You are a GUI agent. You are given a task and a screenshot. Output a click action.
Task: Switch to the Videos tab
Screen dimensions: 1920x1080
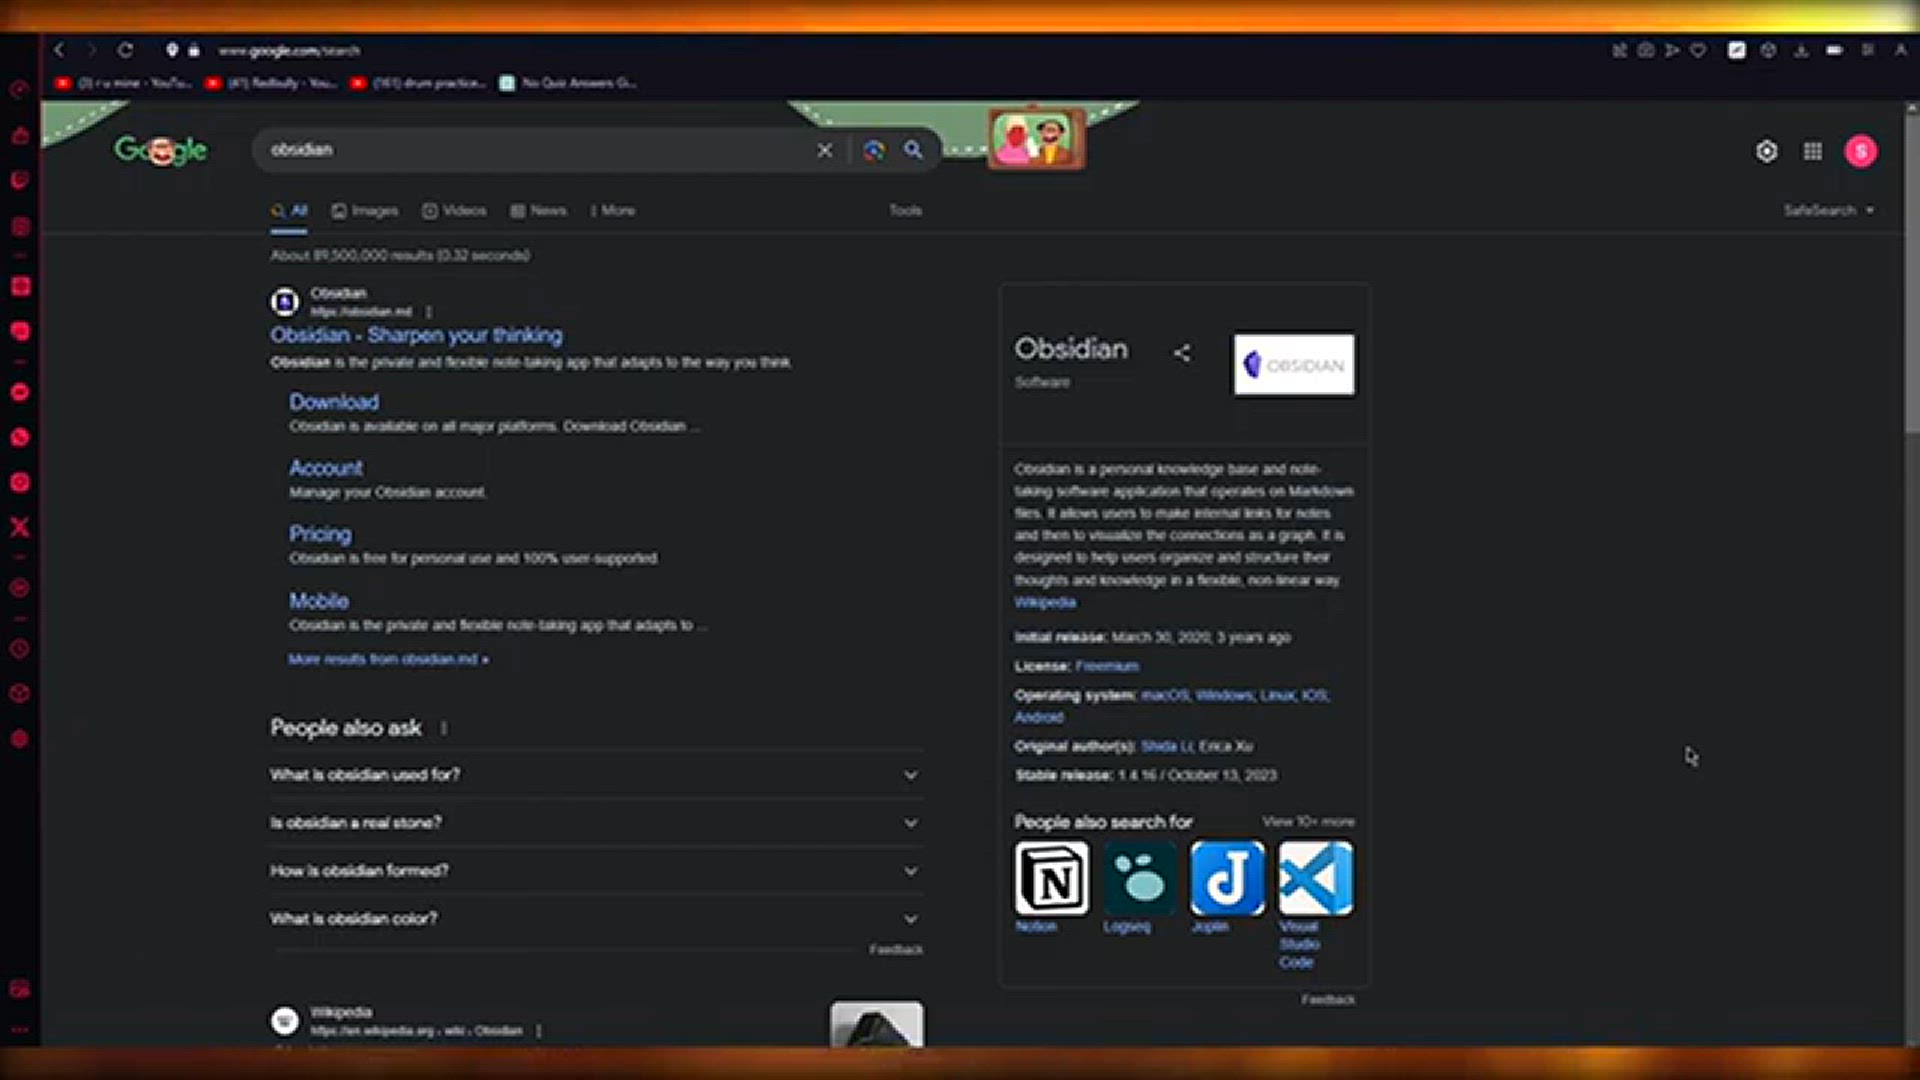coord(454,210)
